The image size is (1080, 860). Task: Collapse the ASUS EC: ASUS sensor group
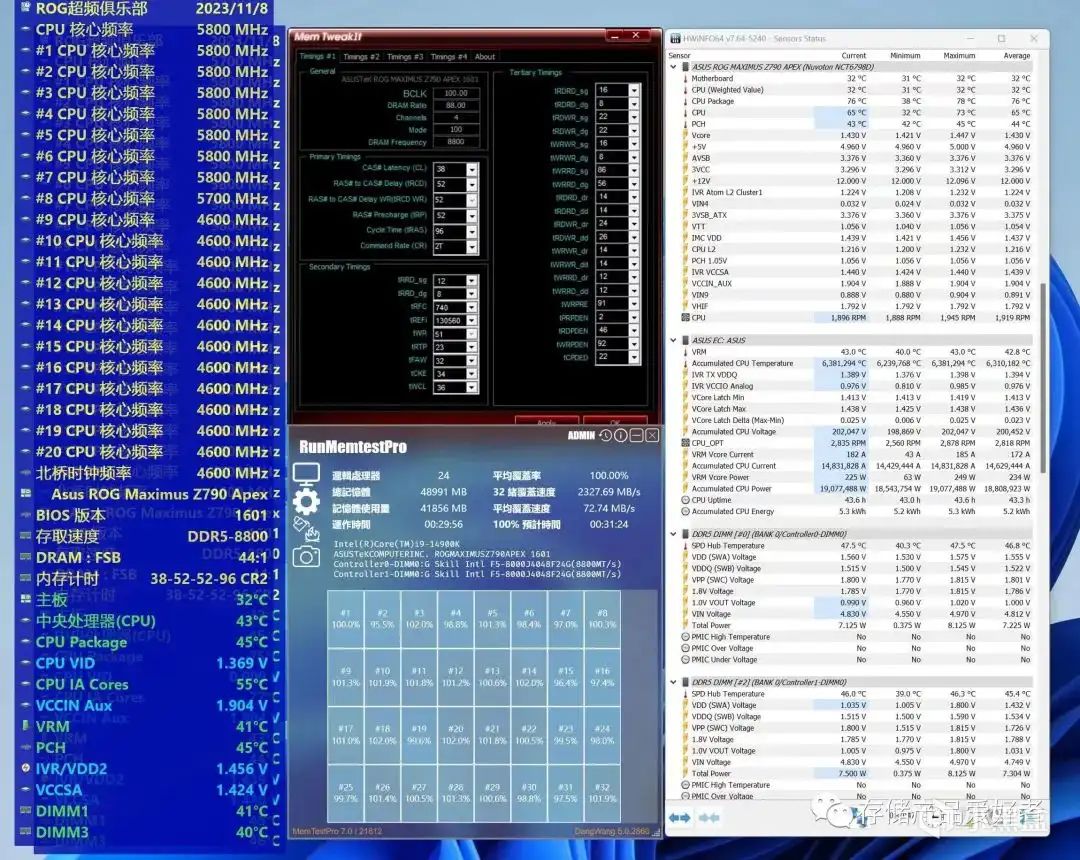coord(673,340)
